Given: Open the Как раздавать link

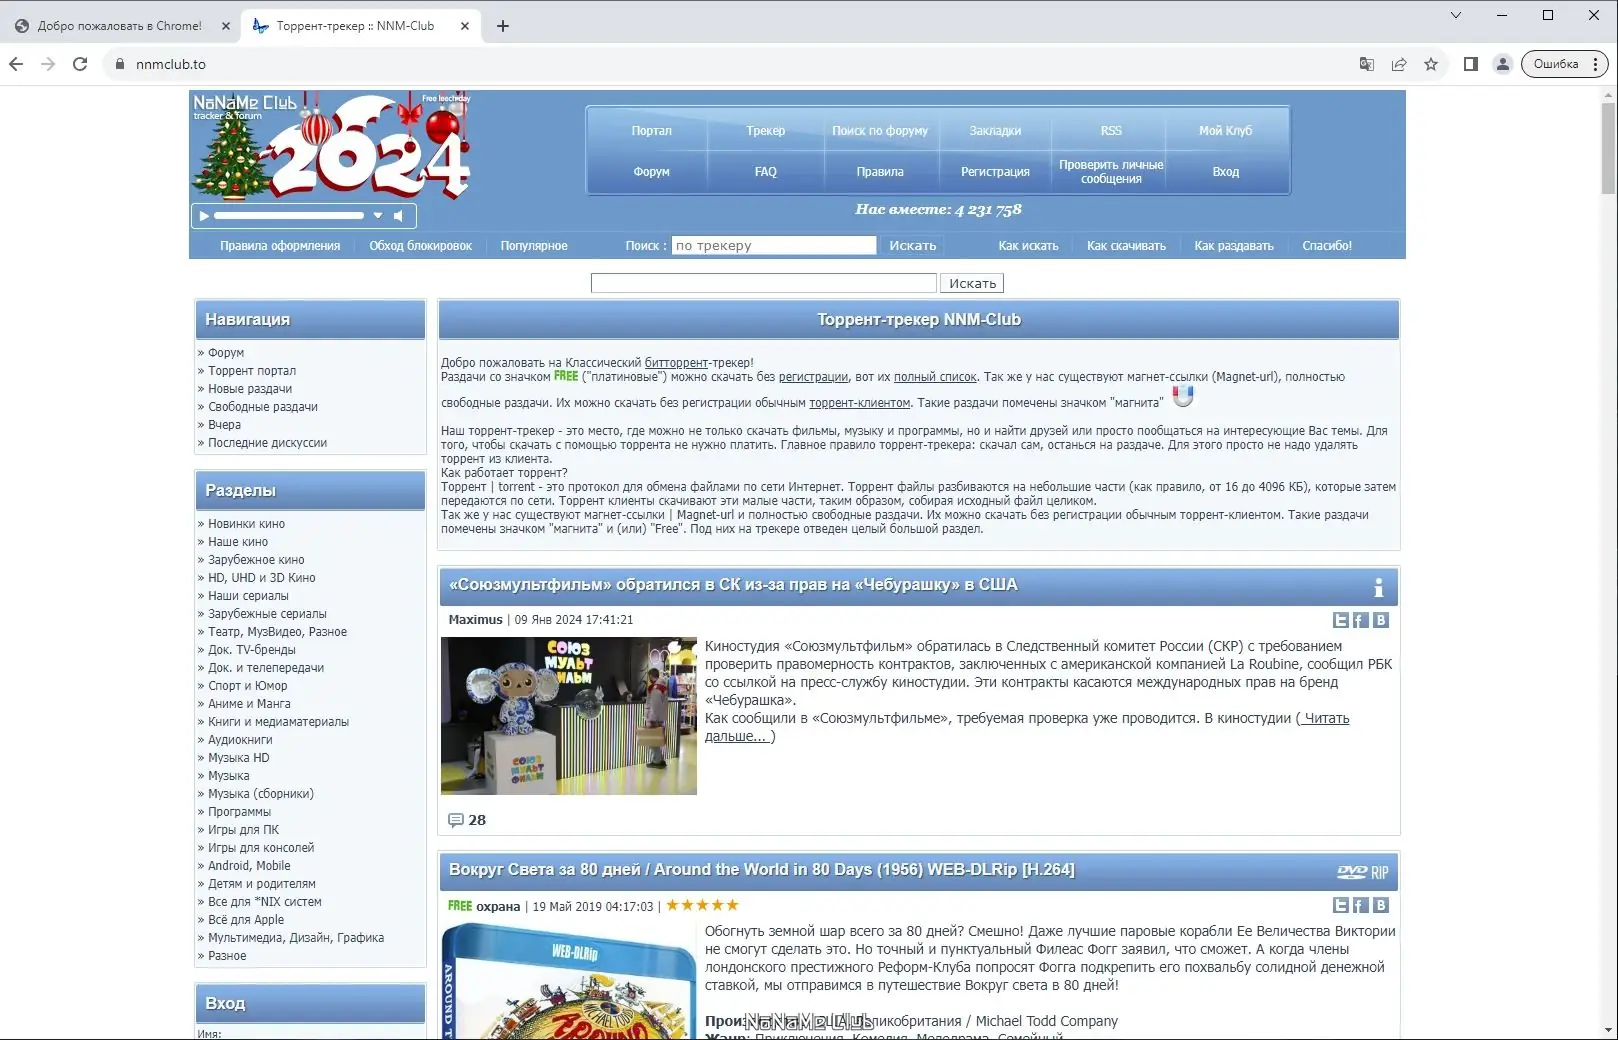Looking at the screenshot, I should click(1234, 246).
